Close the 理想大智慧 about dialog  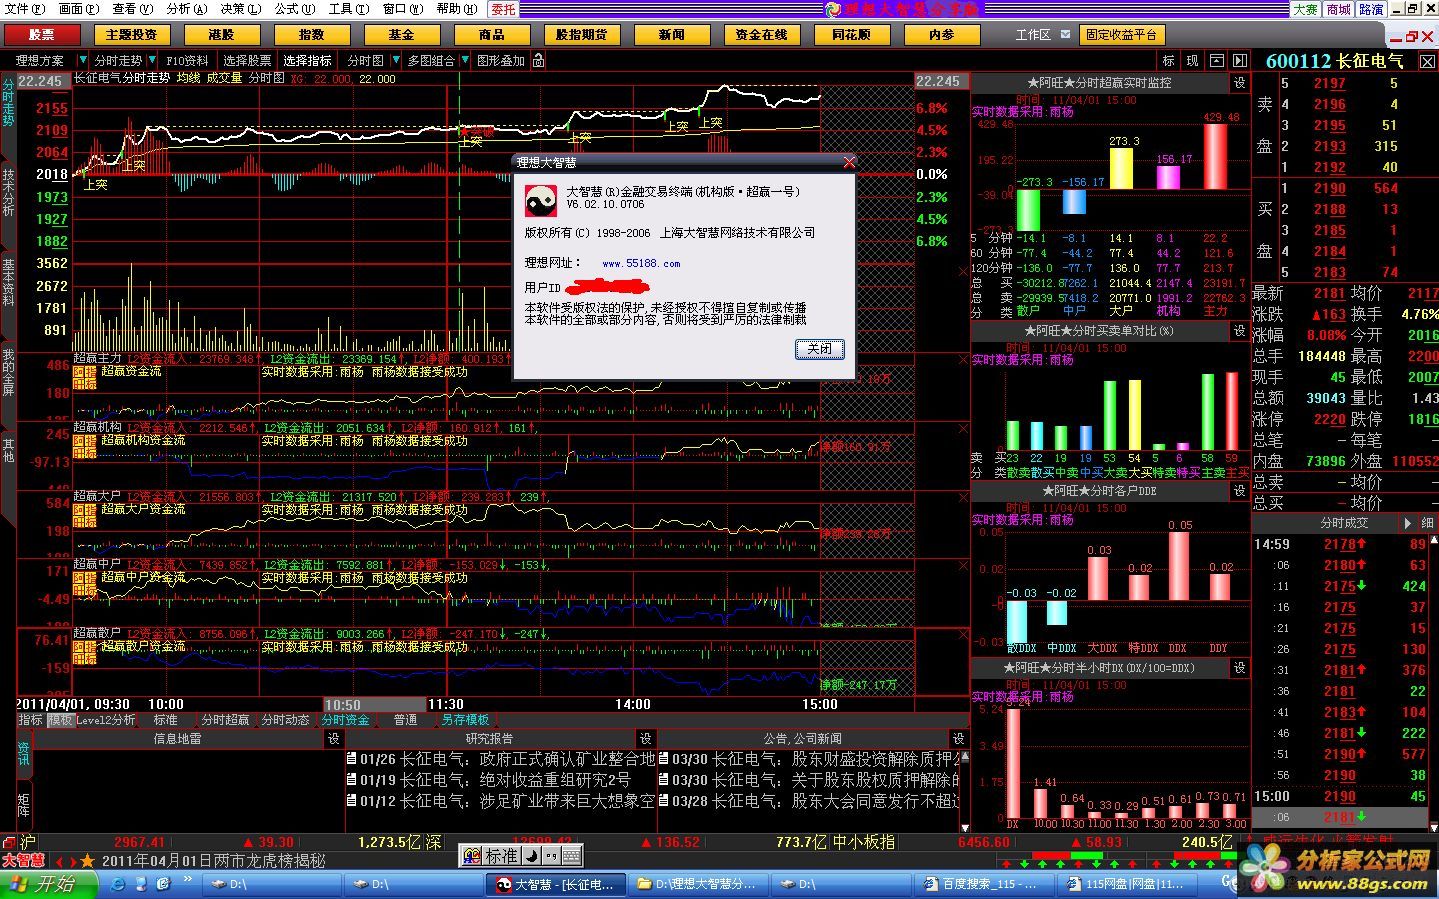pos(849,162)
